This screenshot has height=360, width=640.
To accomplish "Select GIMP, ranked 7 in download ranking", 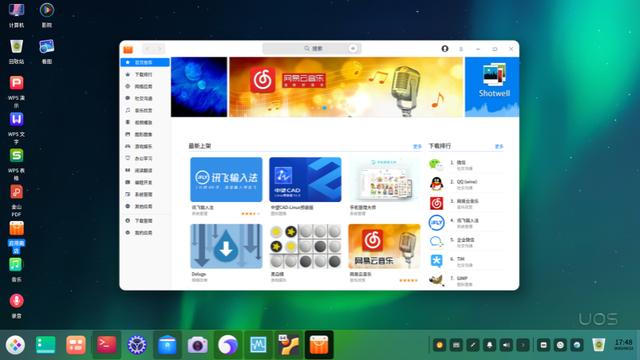I will click(466, 280).
